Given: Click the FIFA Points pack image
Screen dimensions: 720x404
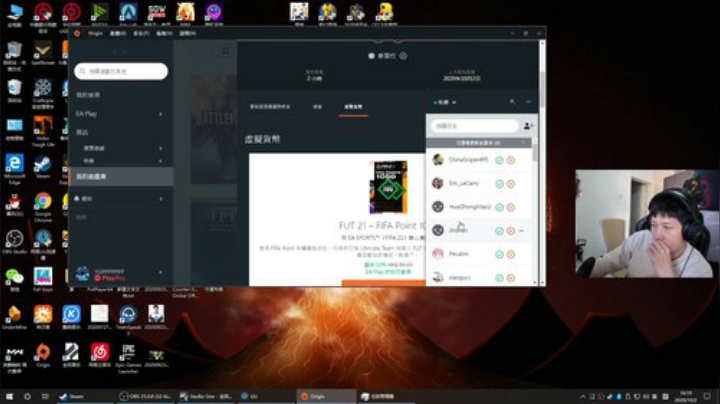Looking at the screenshot, I should pos(388,187).
